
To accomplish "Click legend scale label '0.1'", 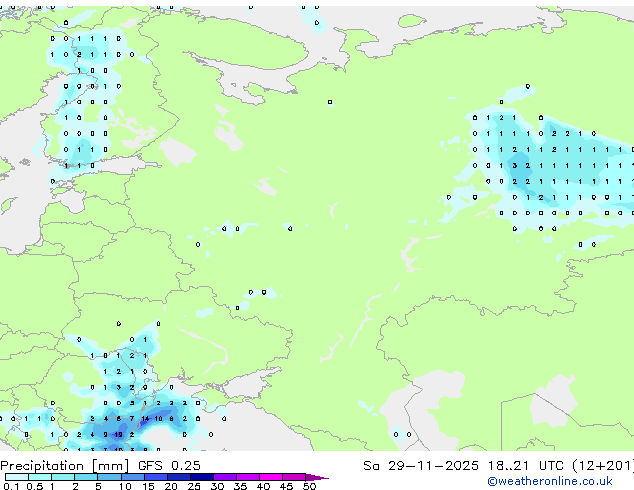I will [11, 486].
